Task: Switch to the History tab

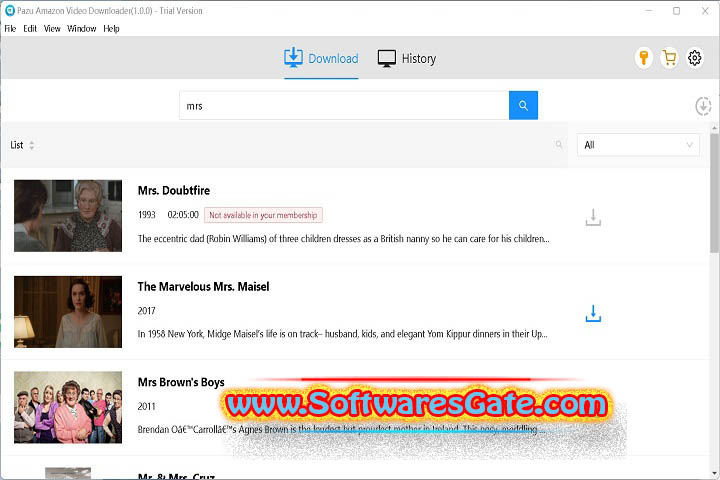Action: pyautogui.click(x=407, y=59)
